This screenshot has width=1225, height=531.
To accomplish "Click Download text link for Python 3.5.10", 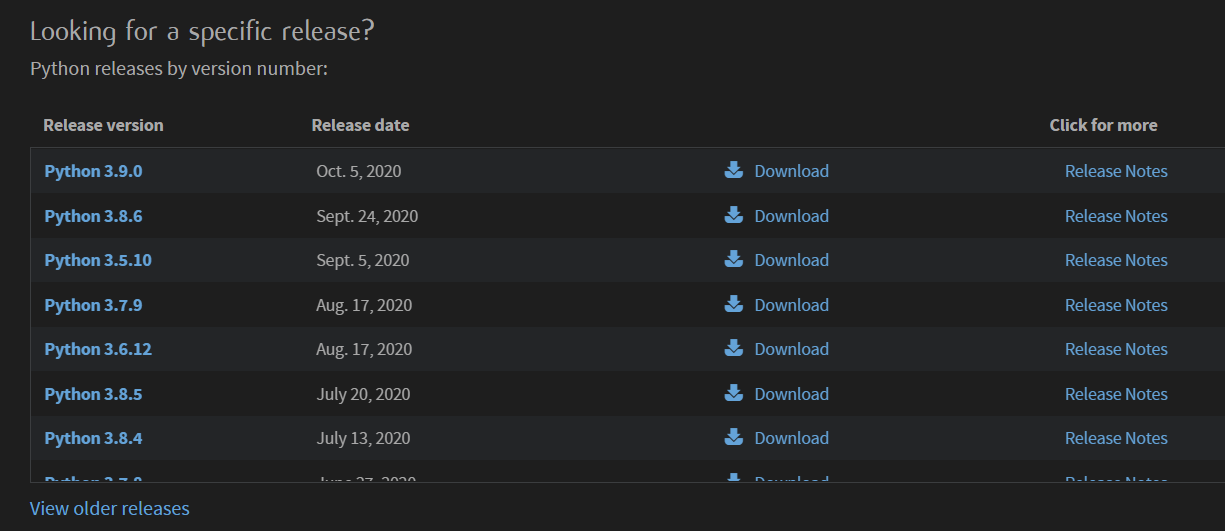I will [792, 260].
